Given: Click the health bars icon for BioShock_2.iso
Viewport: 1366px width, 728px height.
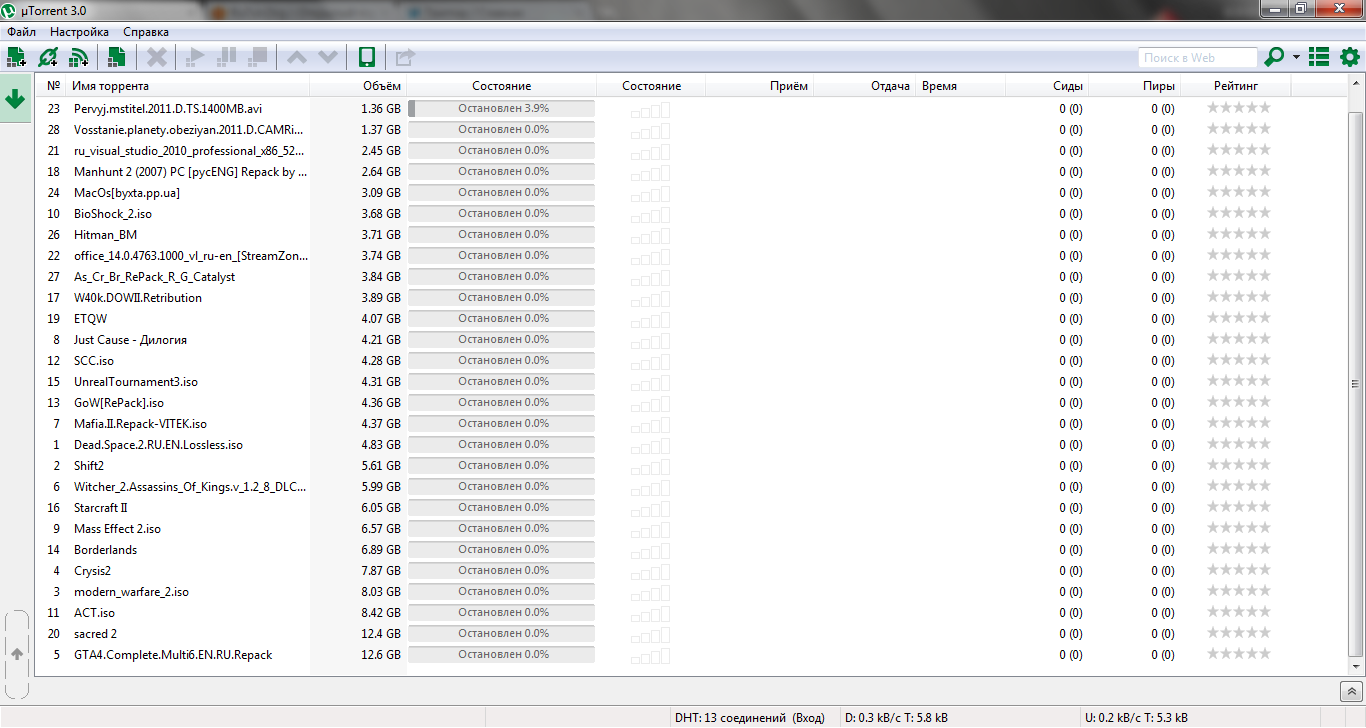Looking at the screenshot, I should [650, 214].
